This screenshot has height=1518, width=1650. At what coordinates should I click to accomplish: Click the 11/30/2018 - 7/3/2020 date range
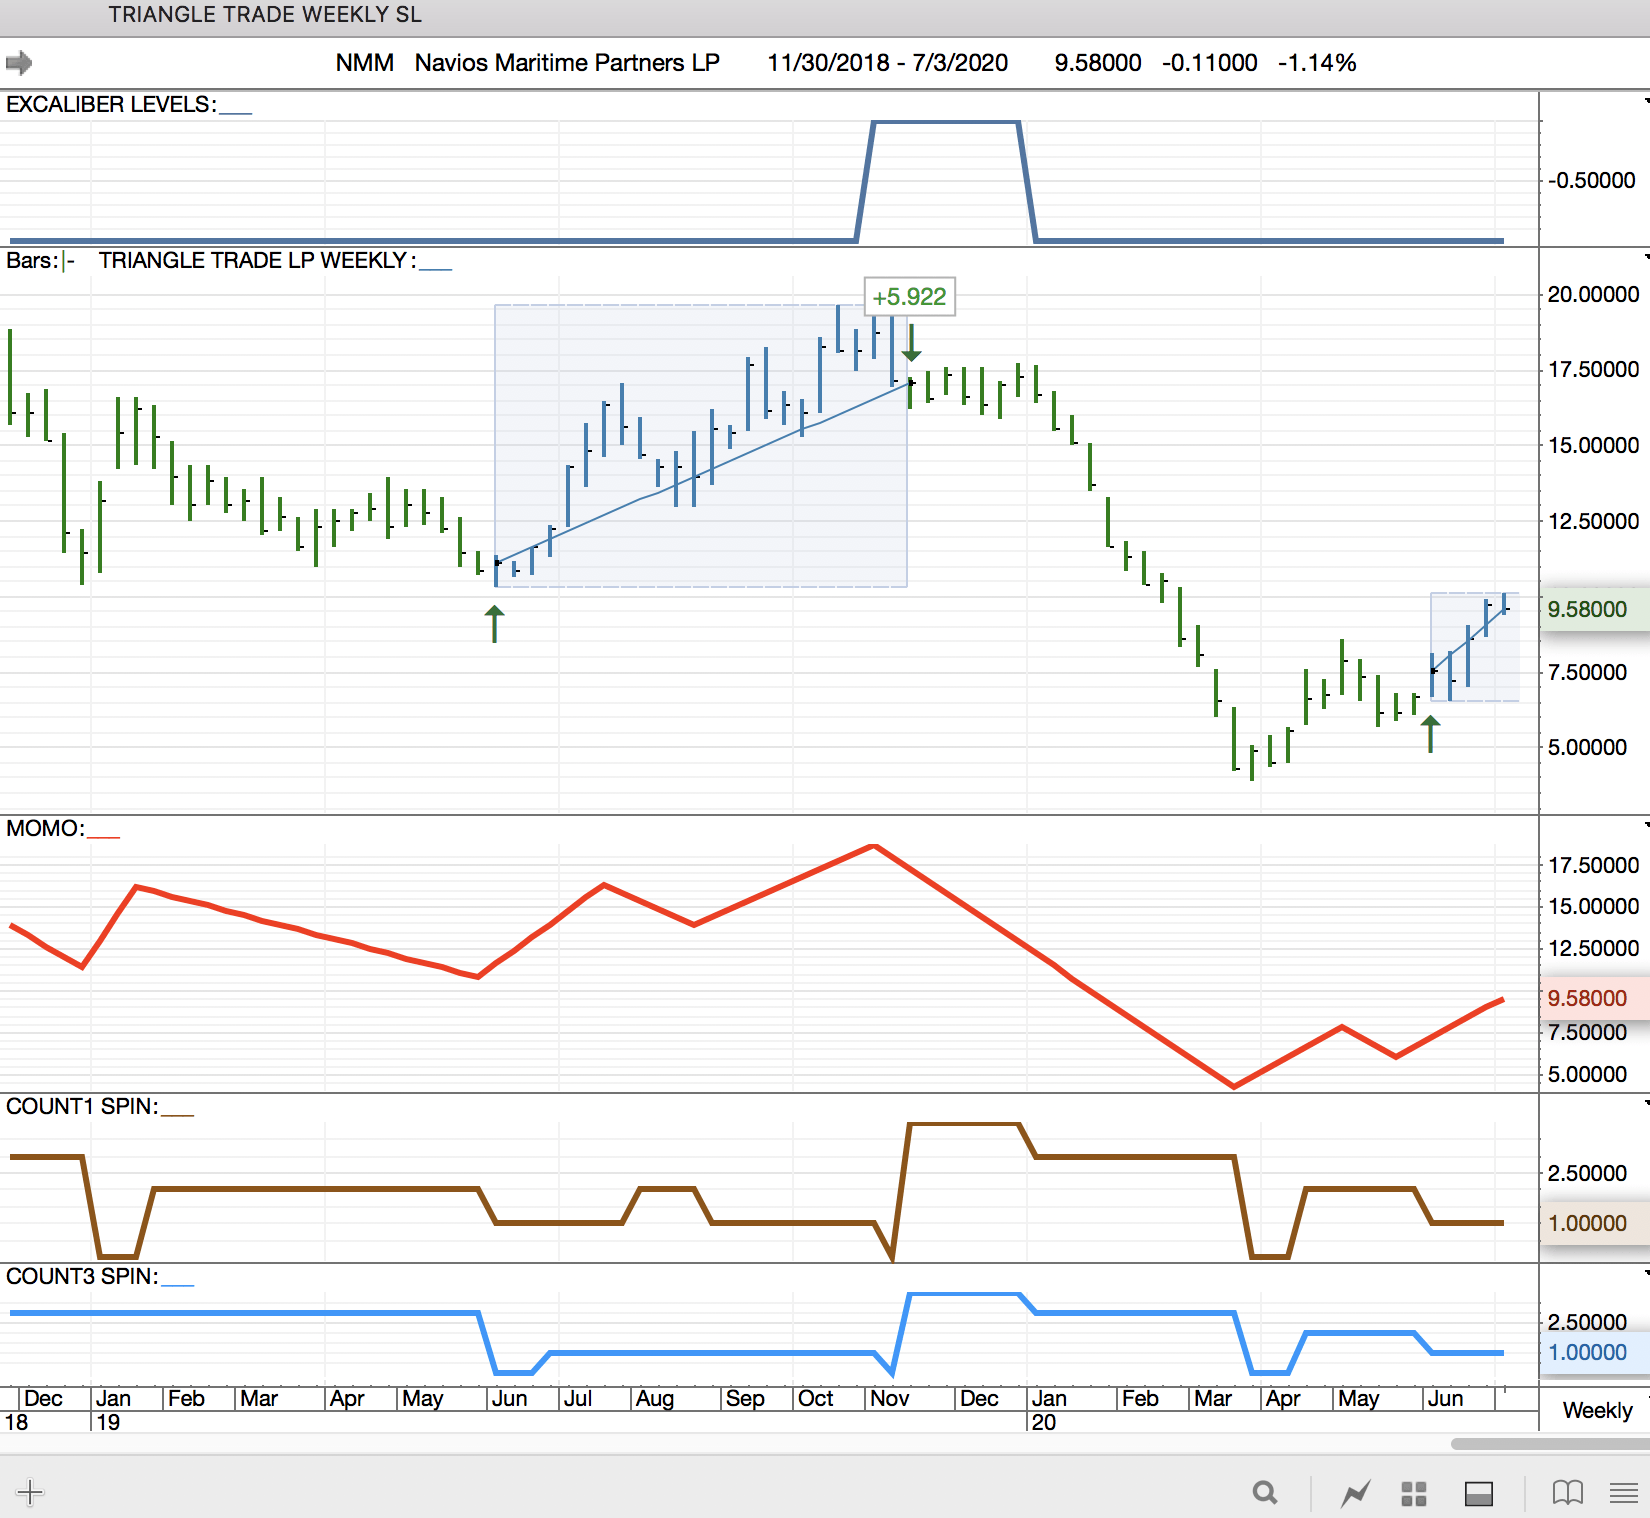click(887, 63)
